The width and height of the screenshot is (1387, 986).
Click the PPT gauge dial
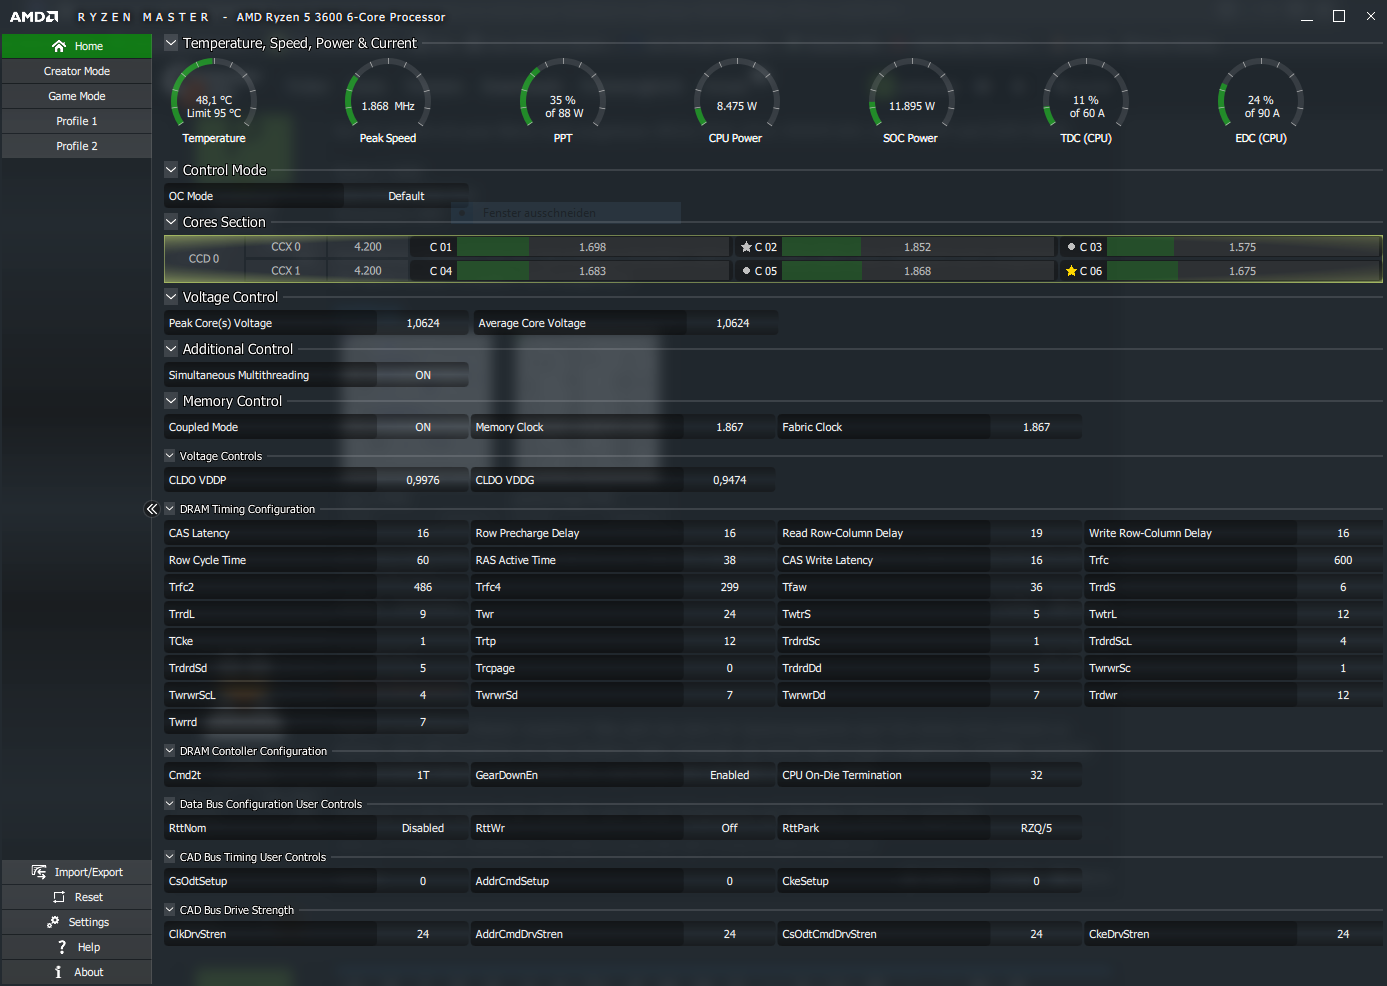pos(563,94)
